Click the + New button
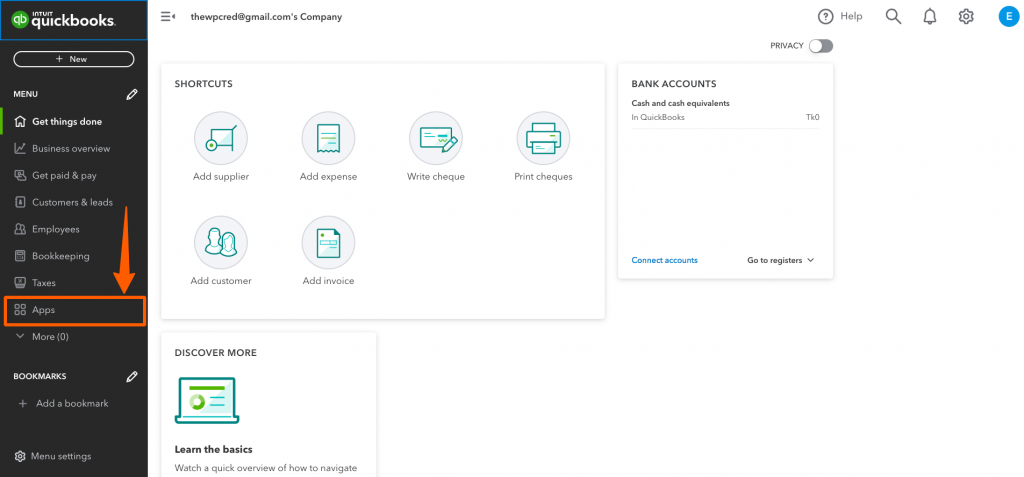Screen dimensions: 1024x477 pos(74,59)
